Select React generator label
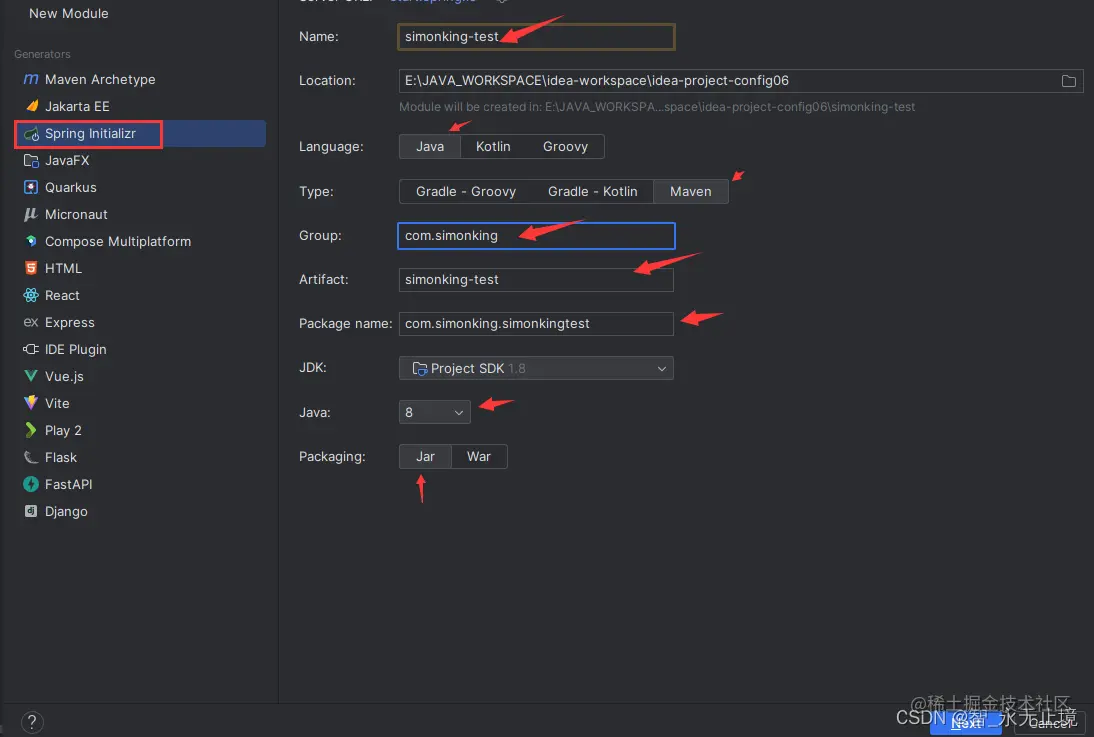Viewport: 1094px width, 737px height. [x=62, y=295]
